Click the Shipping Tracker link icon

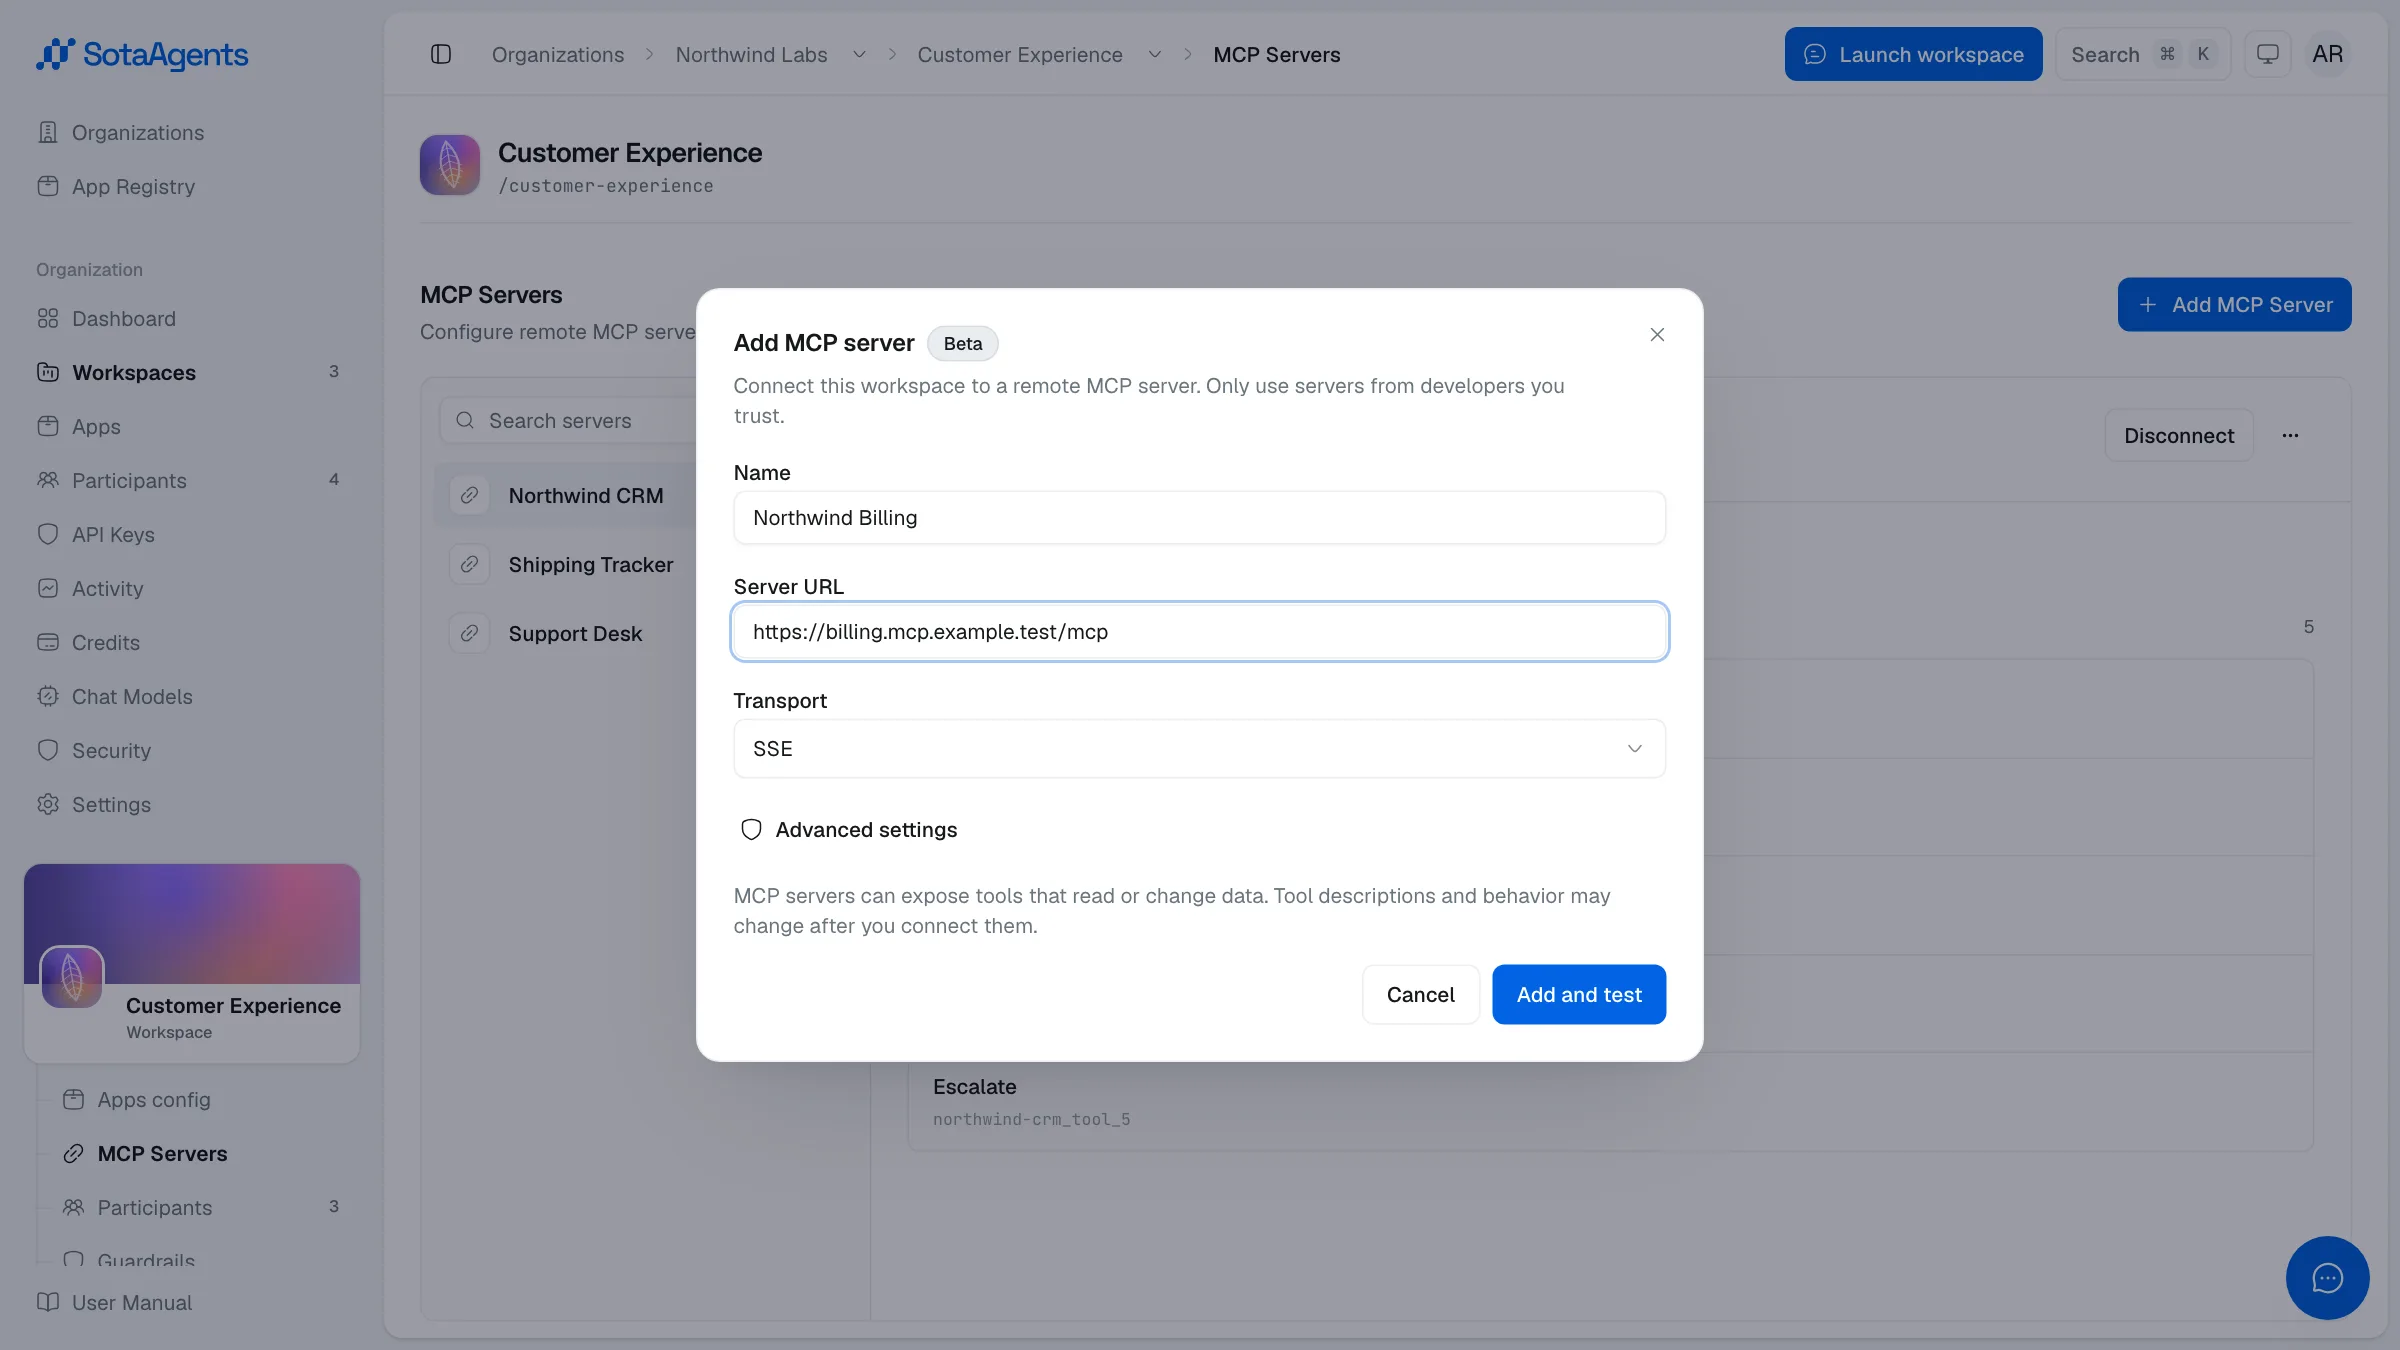pyautogui.click(x=469, y=564)
